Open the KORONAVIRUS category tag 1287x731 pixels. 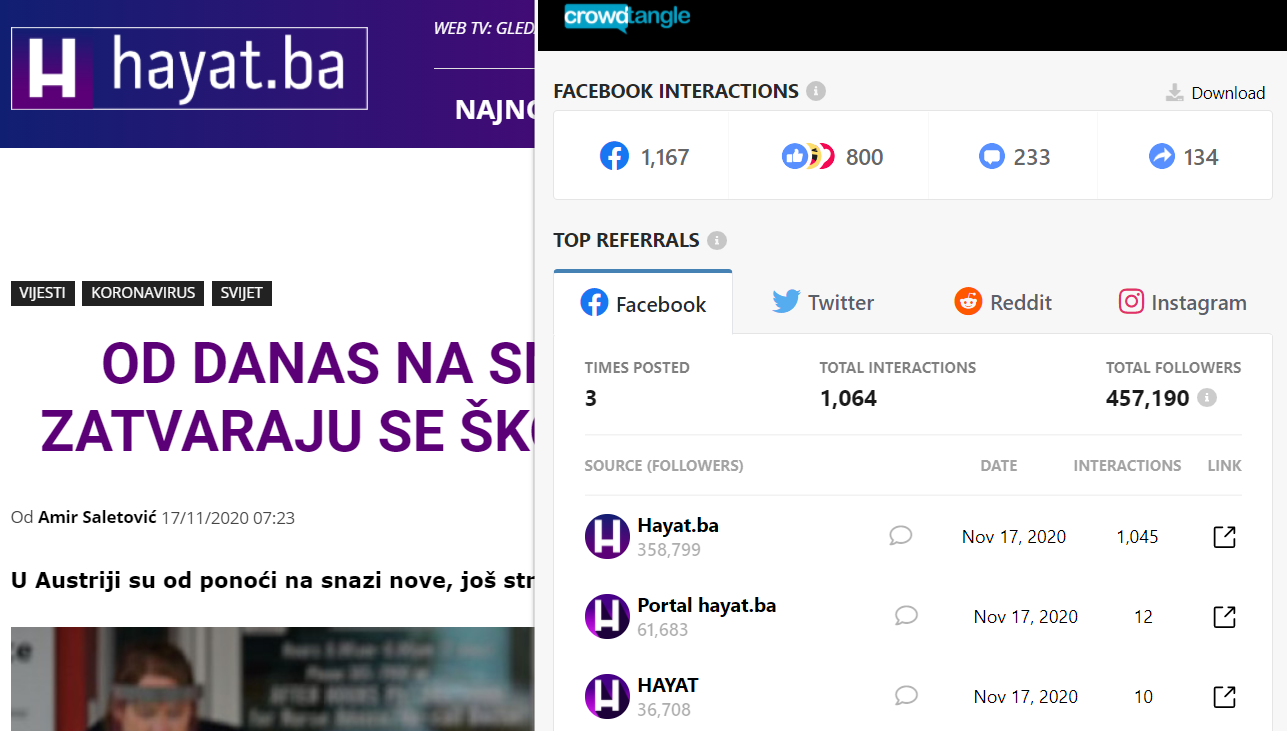point(143,293)
